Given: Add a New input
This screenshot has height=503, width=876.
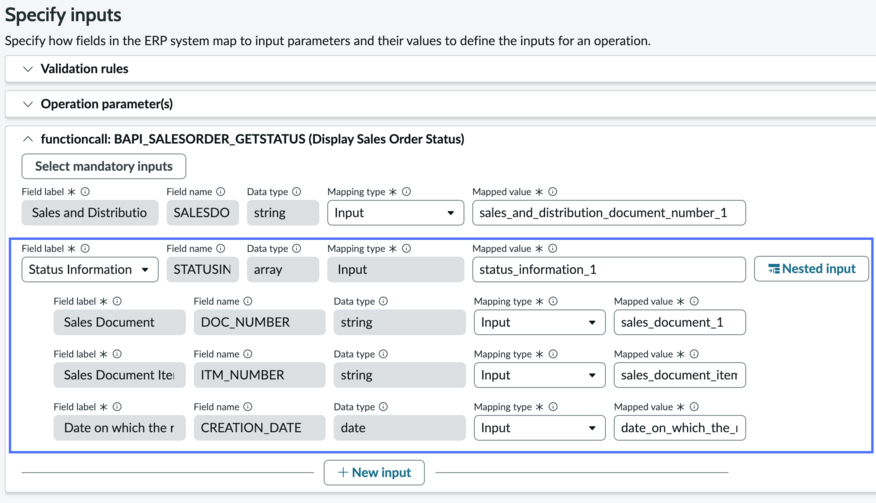Looking at the screenshot, I should coord(374,472).
